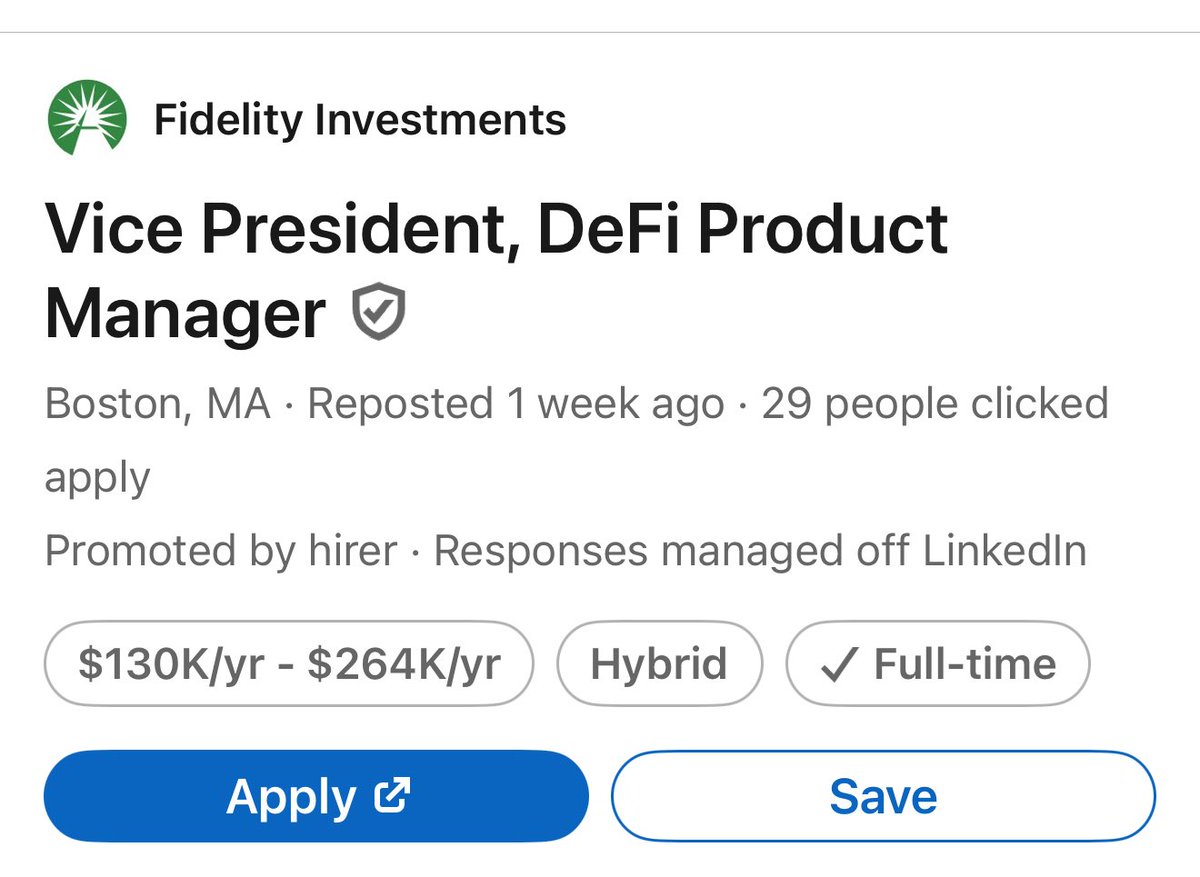The image size is (1200, 877).
Task: Select the $130K/yr - $264K/yr salary pill
Action: click(289, 664)
